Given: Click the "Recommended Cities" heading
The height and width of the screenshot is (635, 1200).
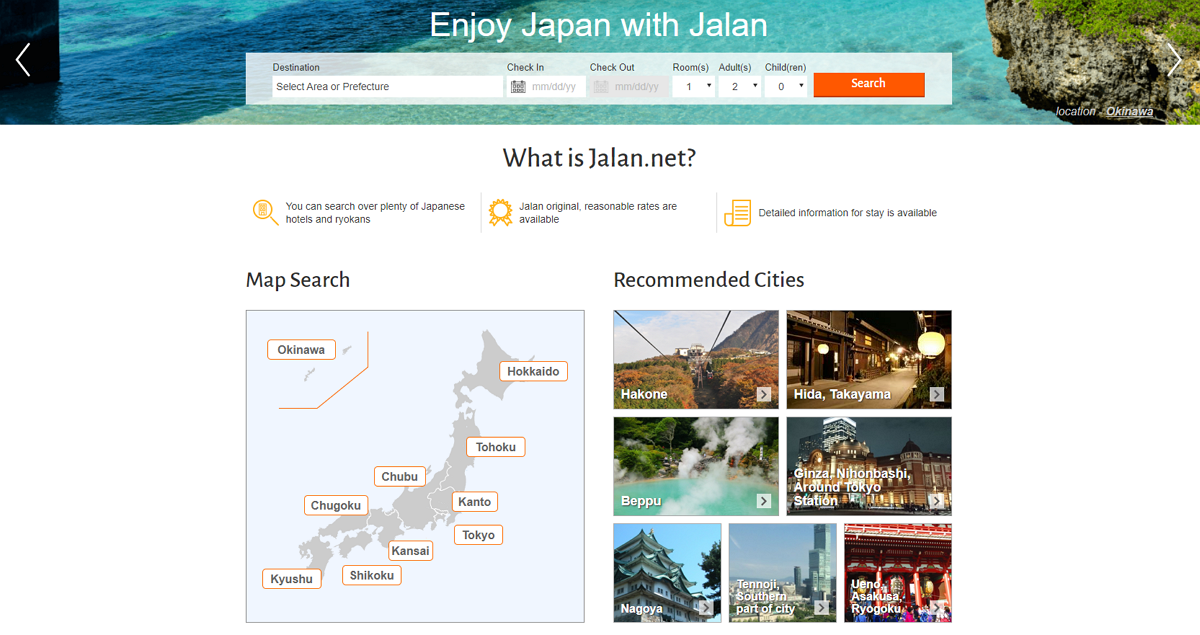Looking at the screenshot, I should [x=709, y=280].
